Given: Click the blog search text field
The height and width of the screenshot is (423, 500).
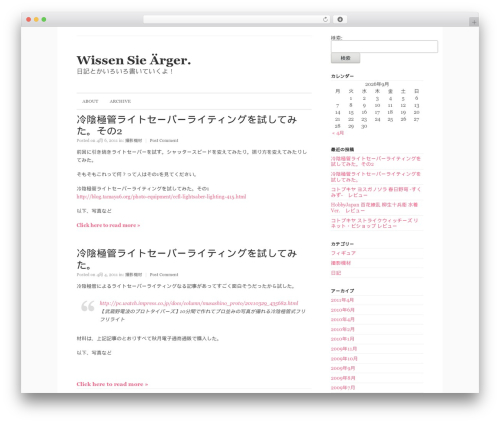Looking at the screenshot, I should (x=384, y=46).
